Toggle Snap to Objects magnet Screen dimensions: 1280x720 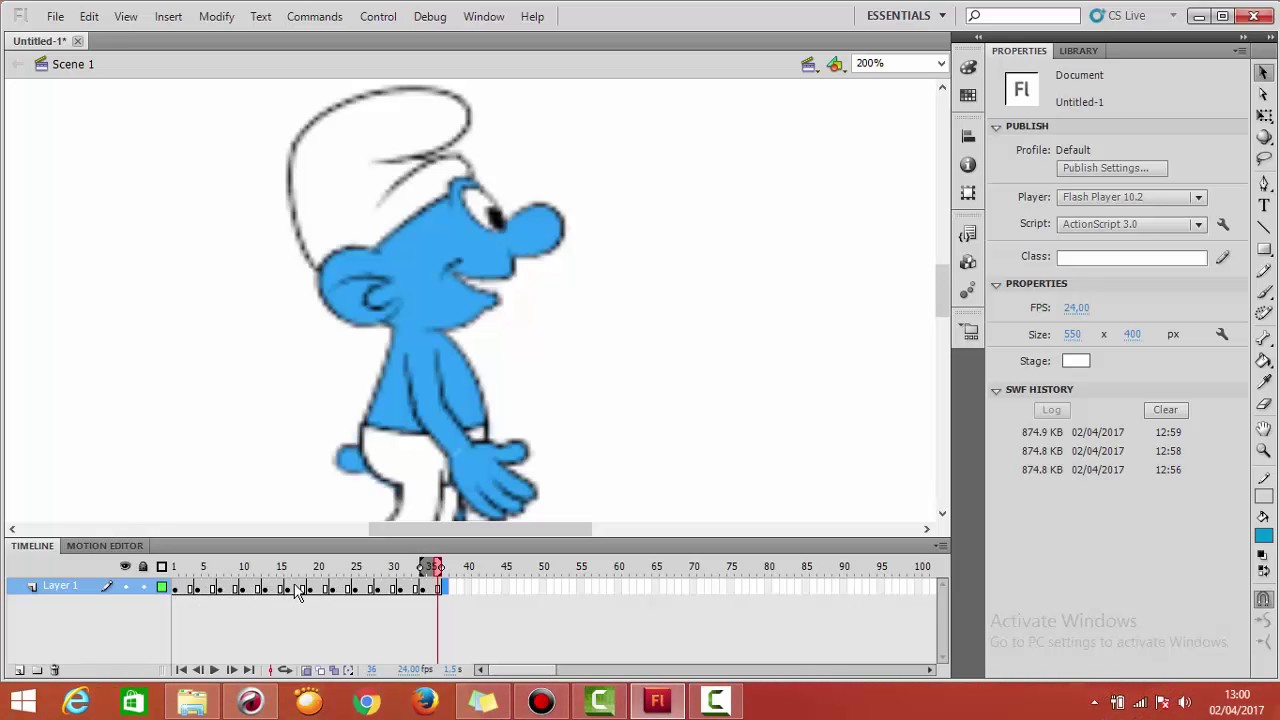click(x=1263, y=598)
